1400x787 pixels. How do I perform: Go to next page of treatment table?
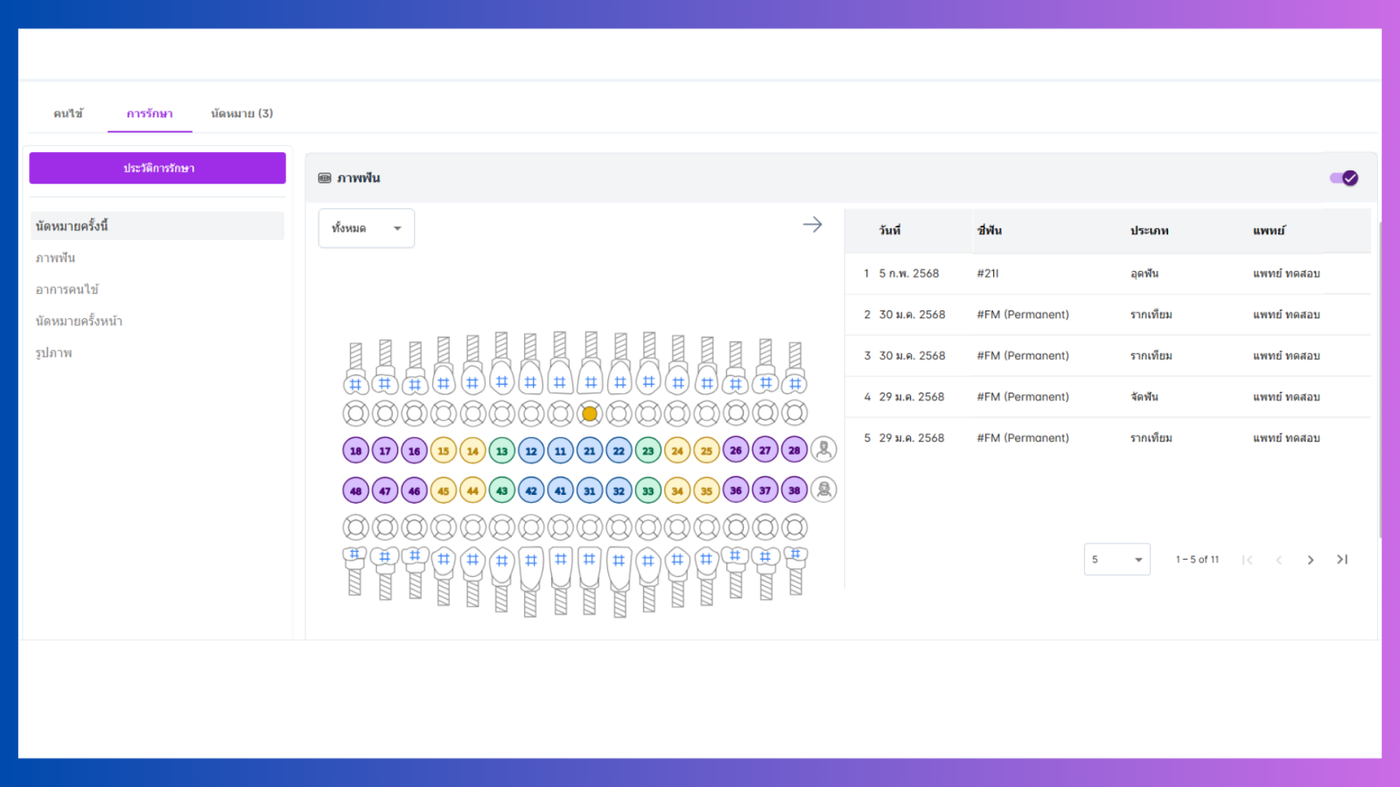click(x=1310, y=560)
